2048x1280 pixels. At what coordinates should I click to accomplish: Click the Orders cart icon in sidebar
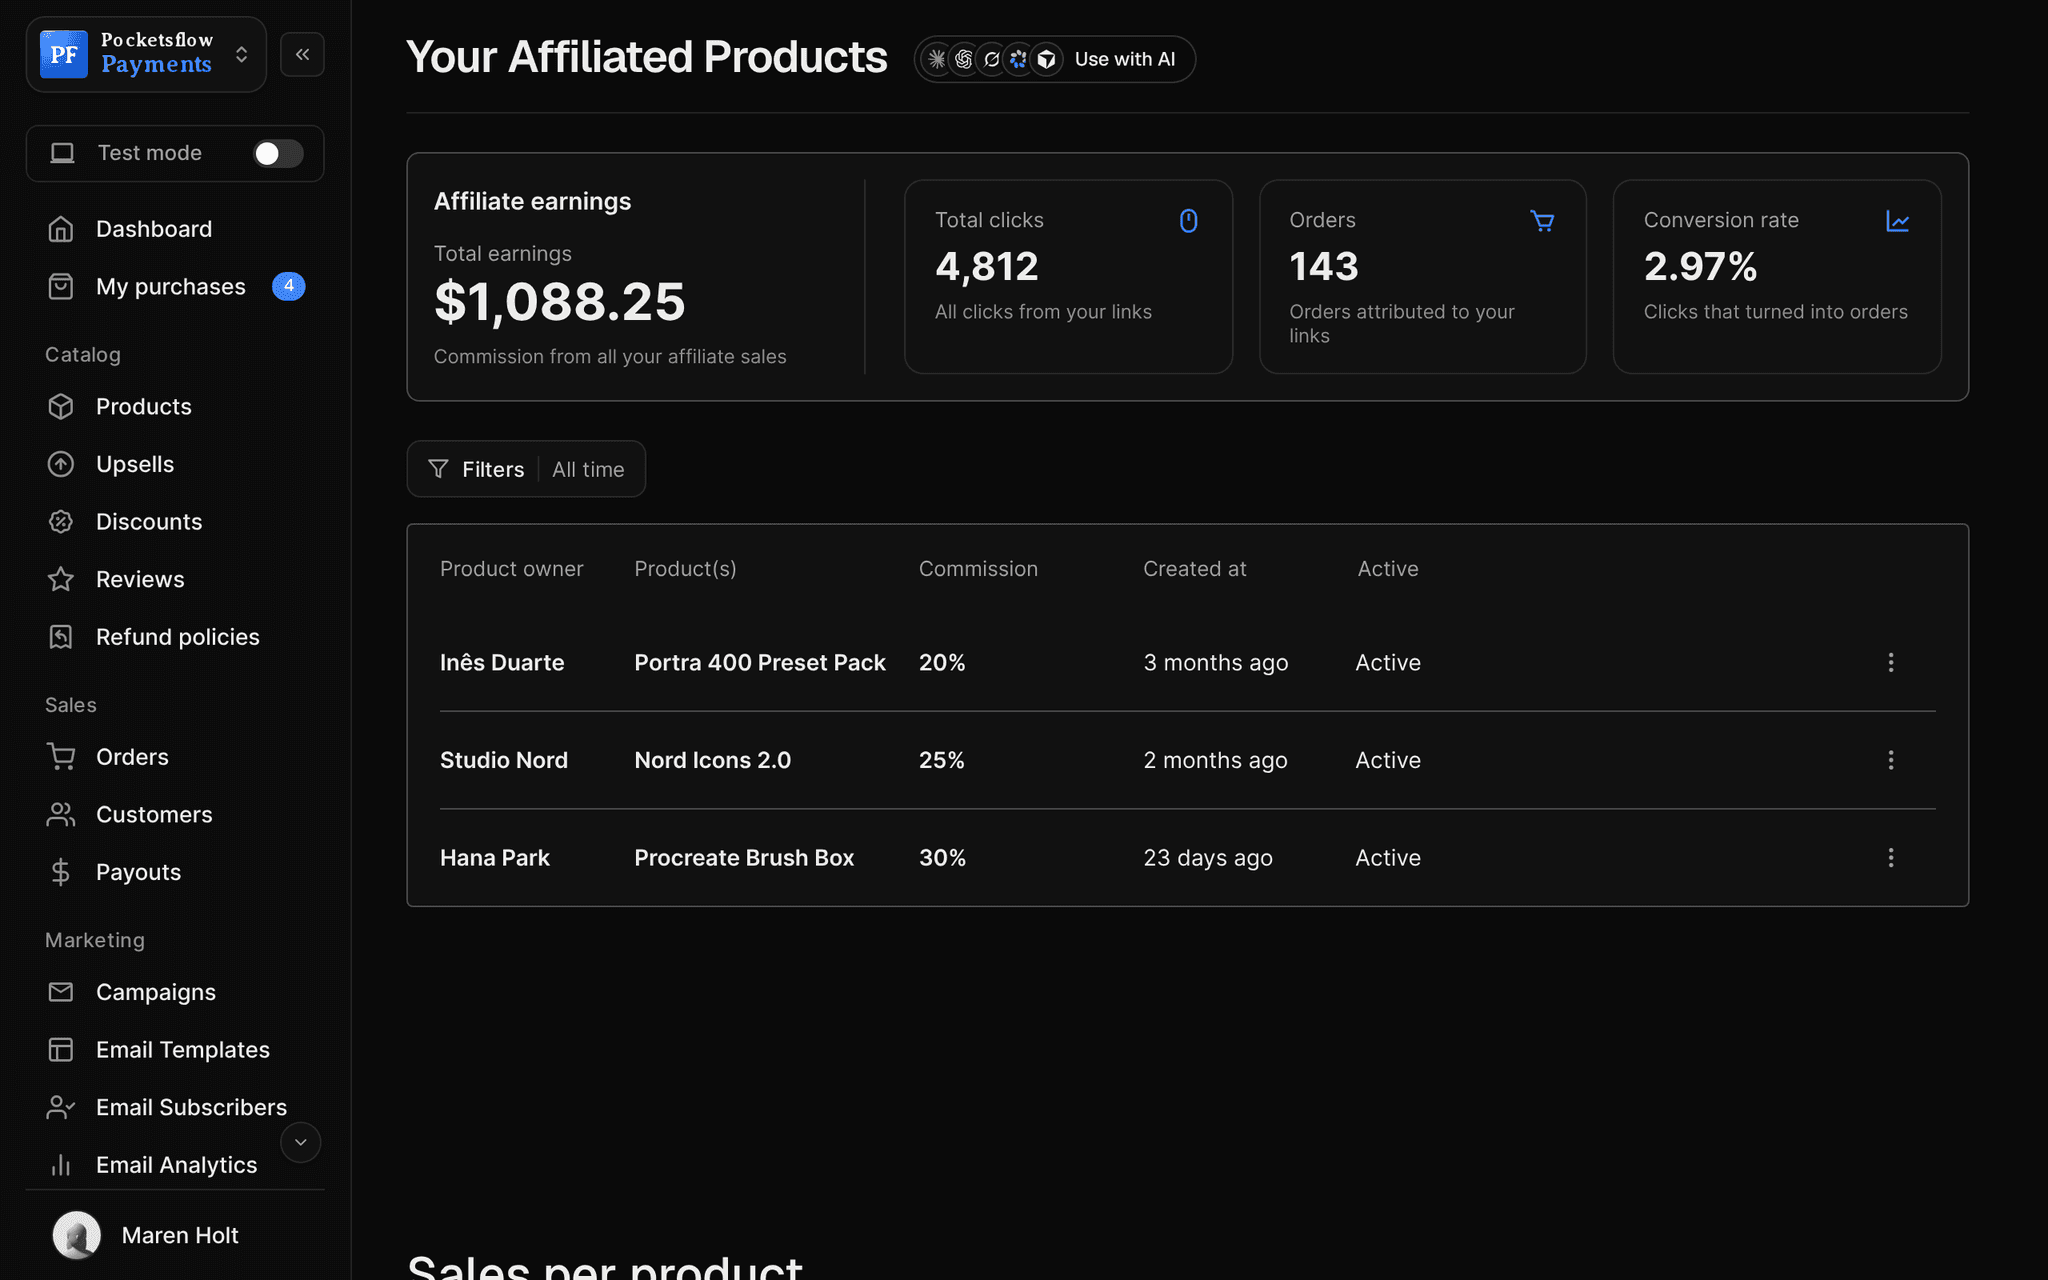pyautogui.click(x=61, y=757)
